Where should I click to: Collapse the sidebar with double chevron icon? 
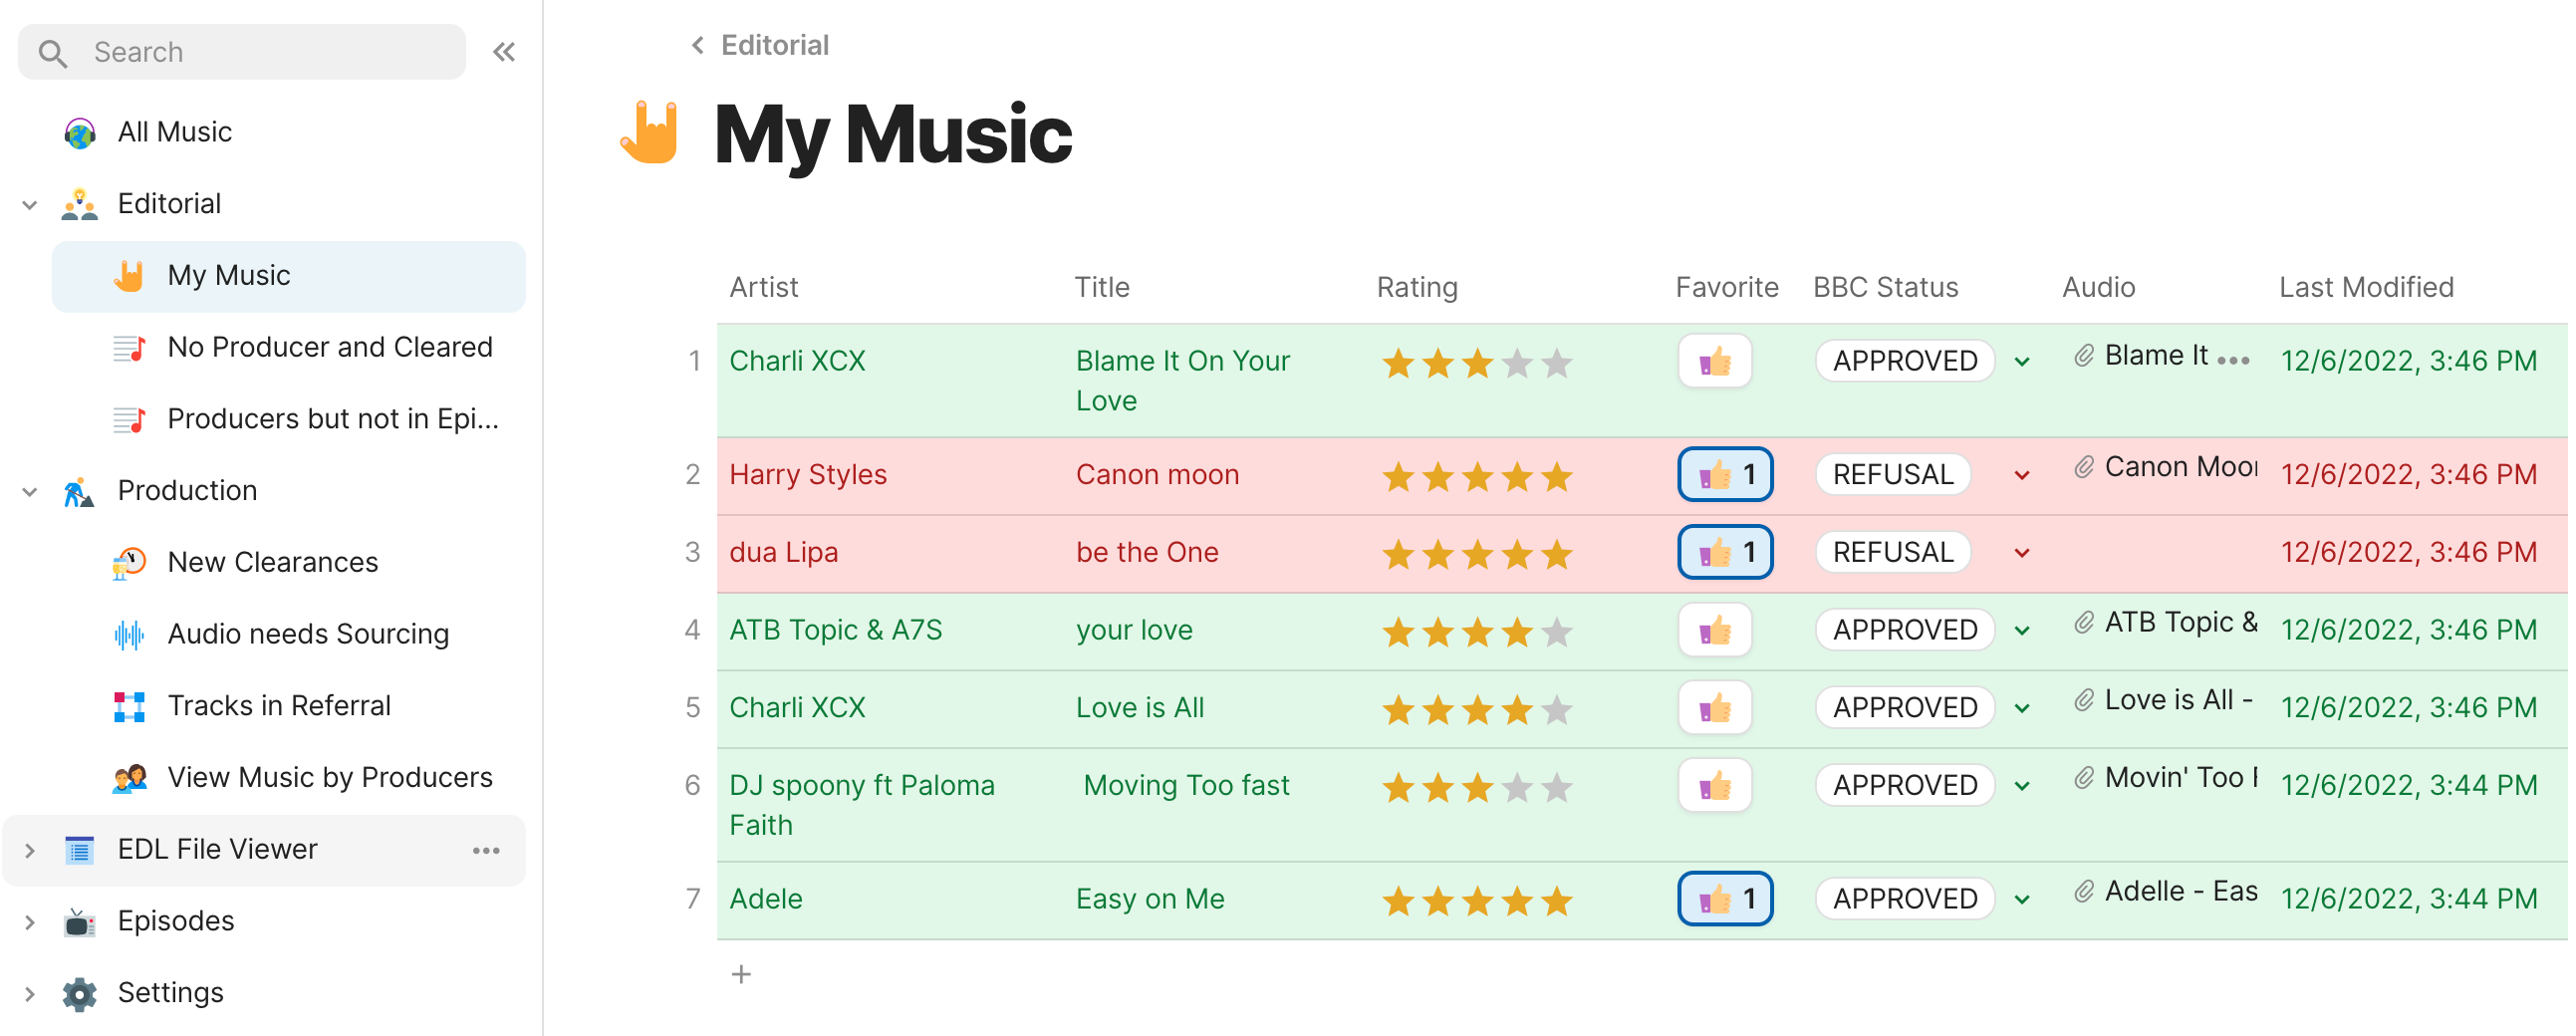(x=504, y=52)
